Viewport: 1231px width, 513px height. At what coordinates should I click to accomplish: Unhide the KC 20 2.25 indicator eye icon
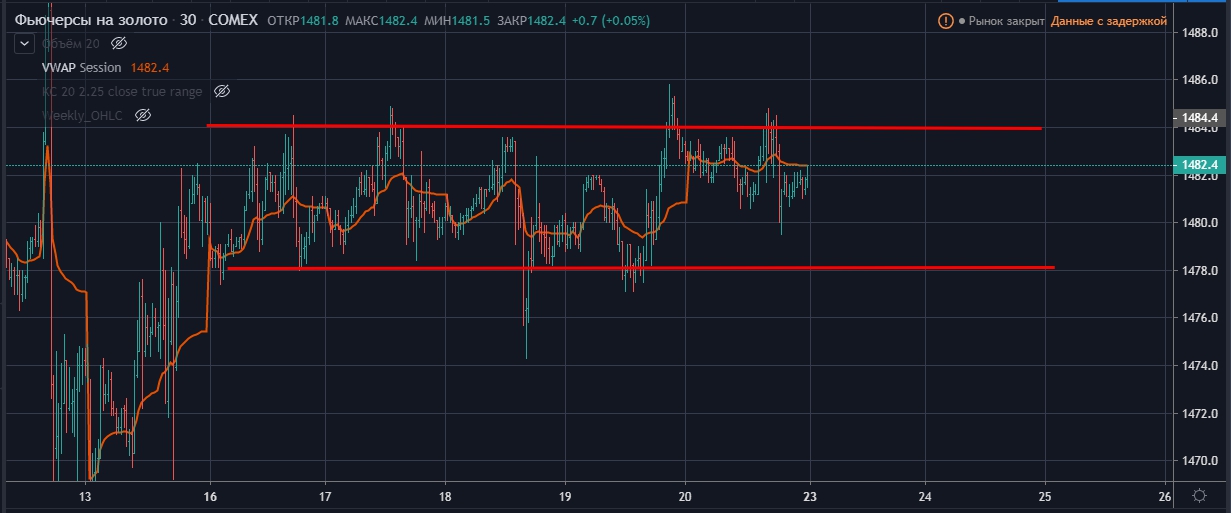pyautogui.click(x=222, y=91)
